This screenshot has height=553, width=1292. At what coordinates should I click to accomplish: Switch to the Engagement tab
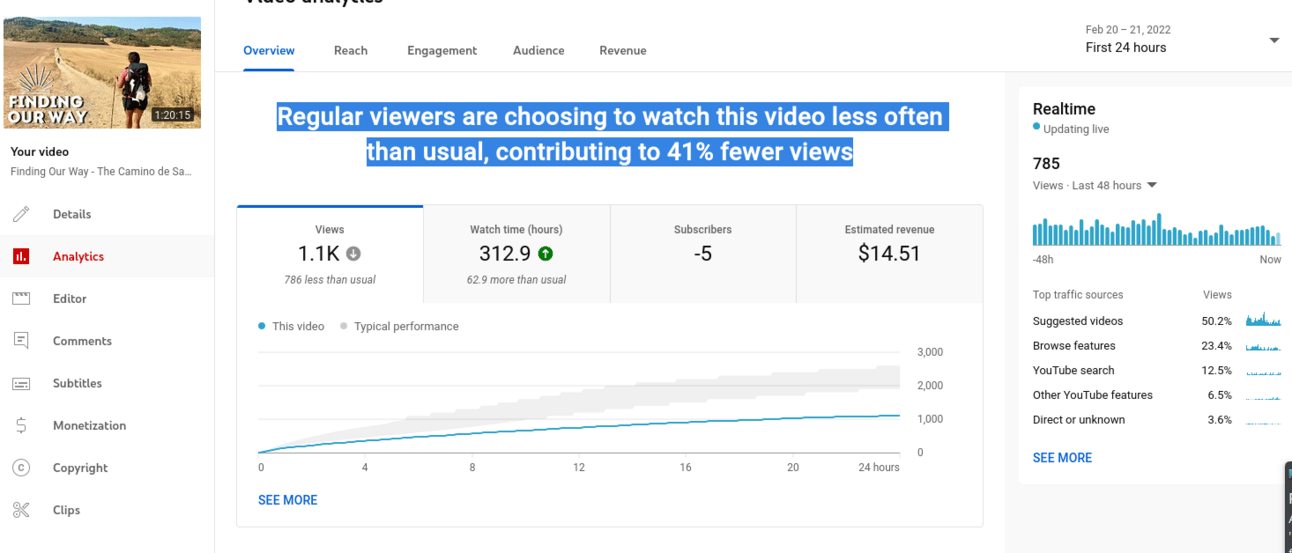click(441, 51)
